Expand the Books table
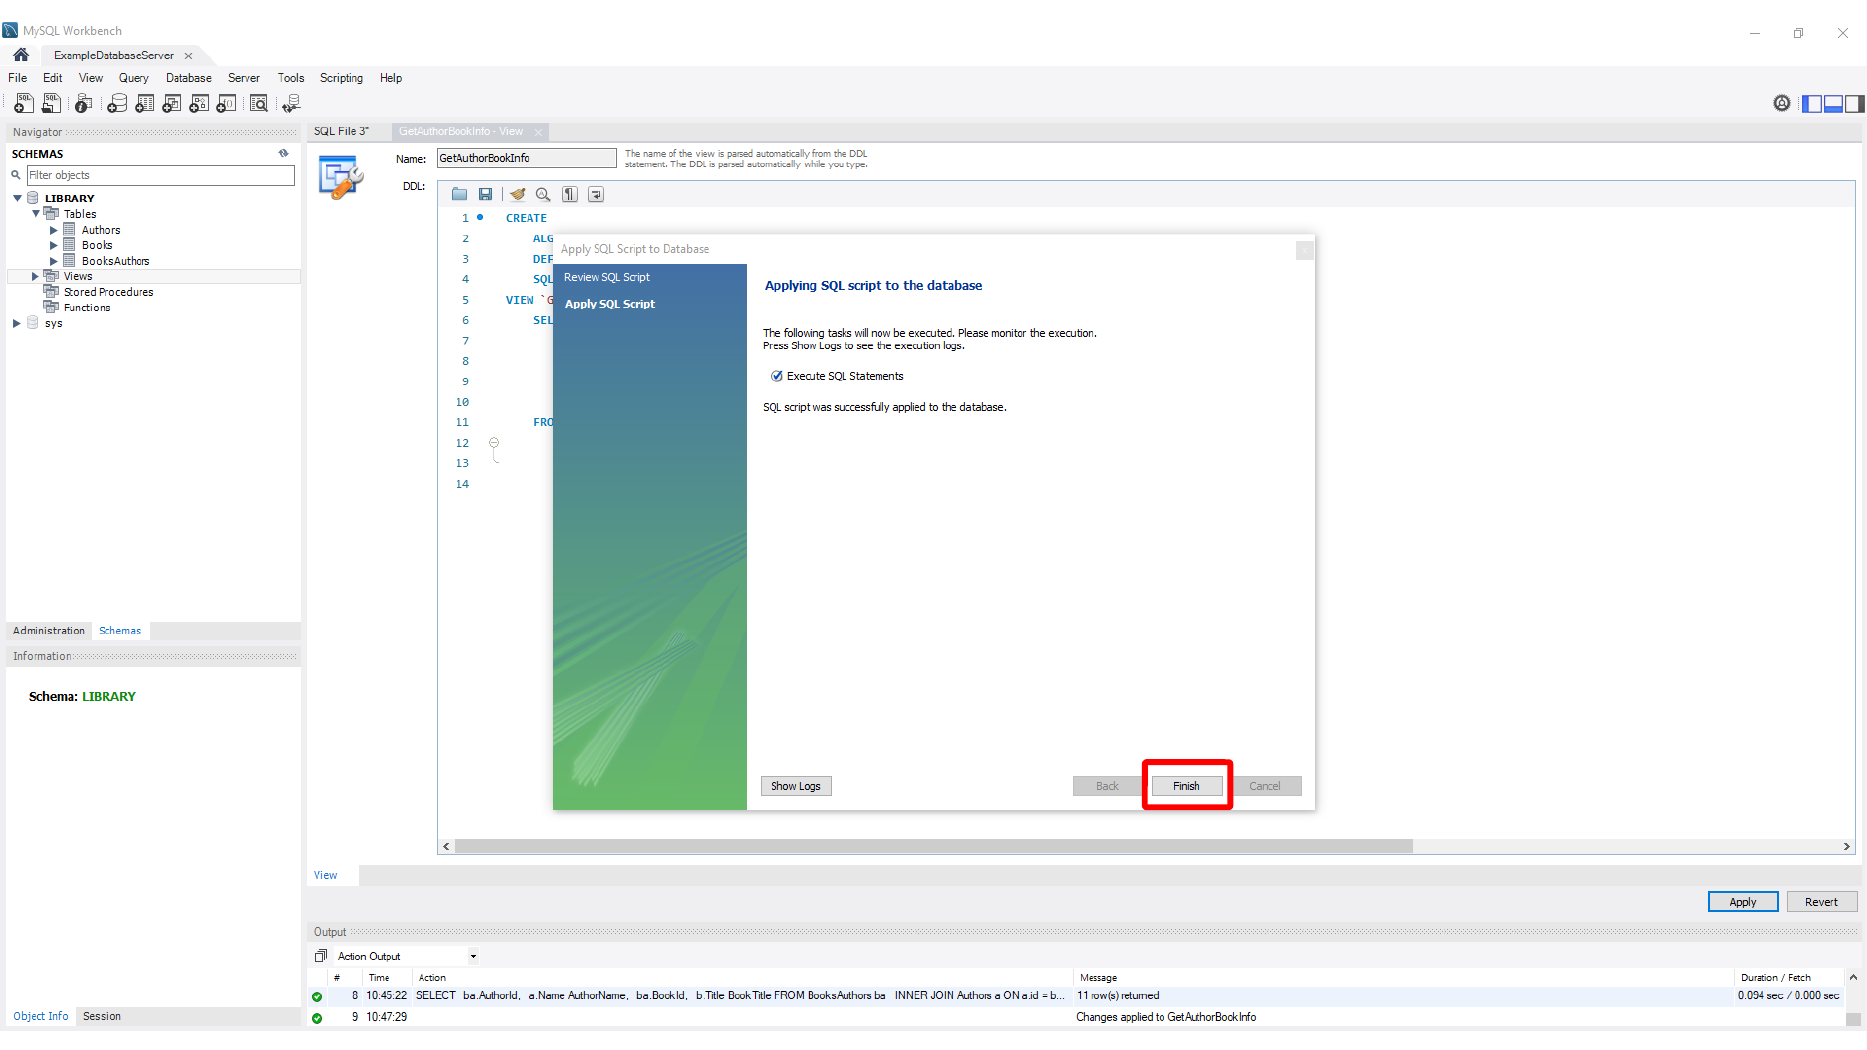Screen dimensions: 1867x1050 (54, 244)
